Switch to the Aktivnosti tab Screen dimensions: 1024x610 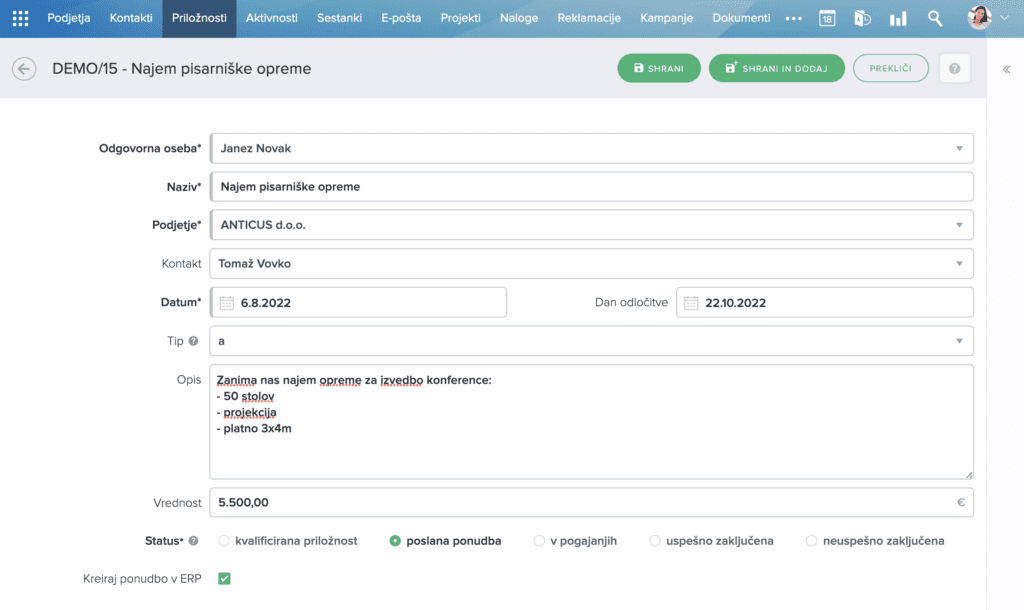coord(272,18)
